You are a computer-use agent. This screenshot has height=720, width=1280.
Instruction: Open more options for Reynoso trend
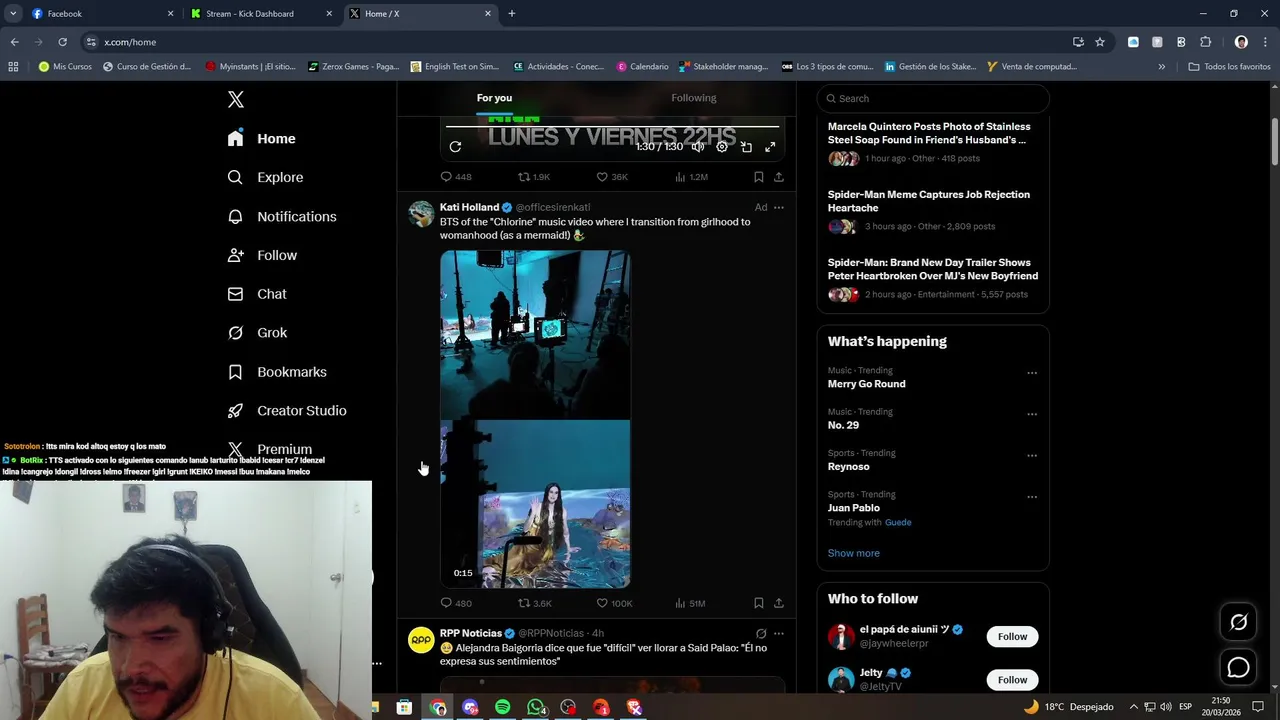tap(1032, 456)
